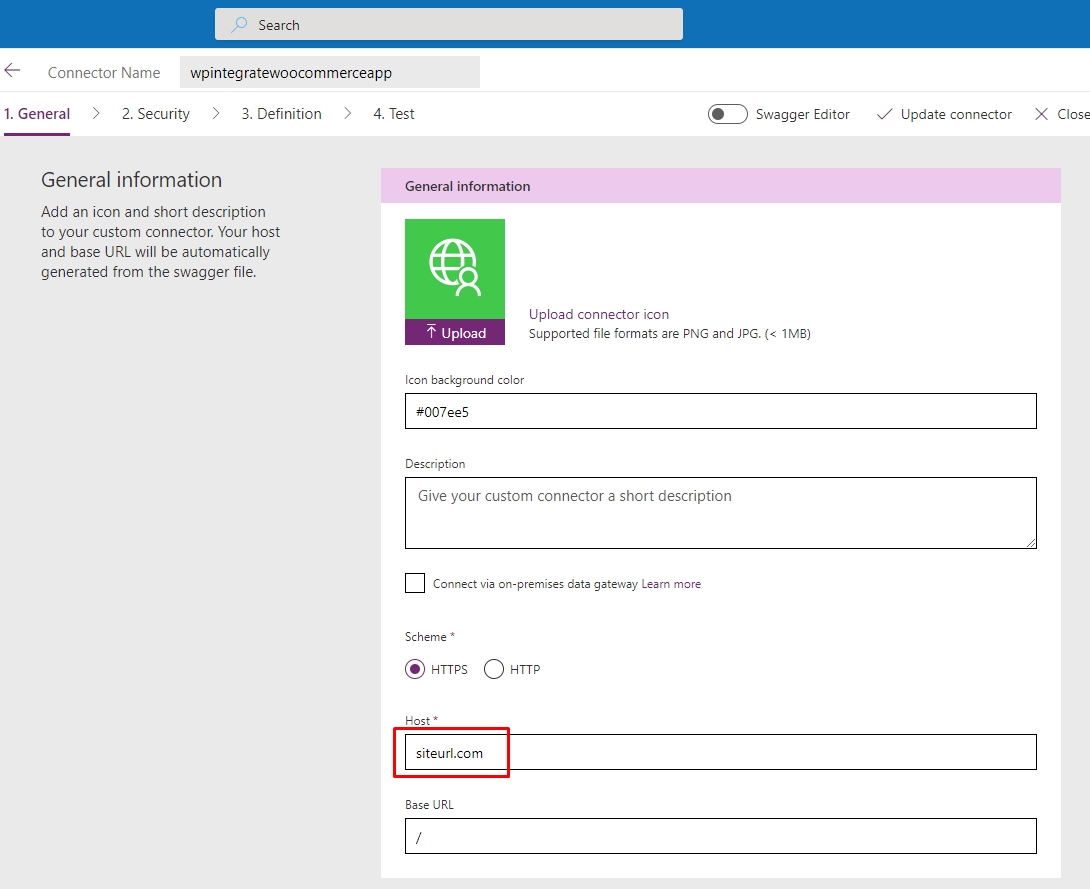
Task: Click the Upload button under icon
Action: (455, 332)
